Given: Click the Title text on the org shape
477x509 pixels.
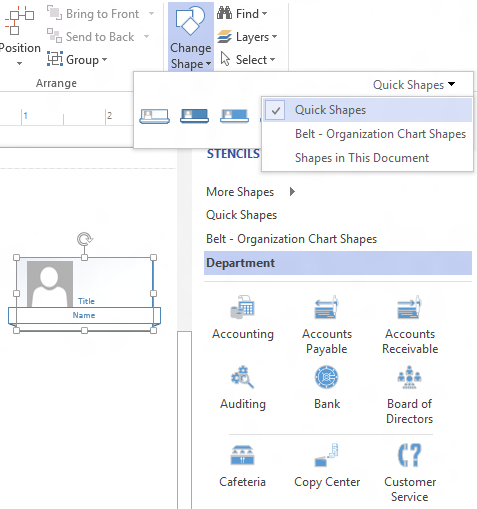Looking at the screenshot, I should point(86,301).
